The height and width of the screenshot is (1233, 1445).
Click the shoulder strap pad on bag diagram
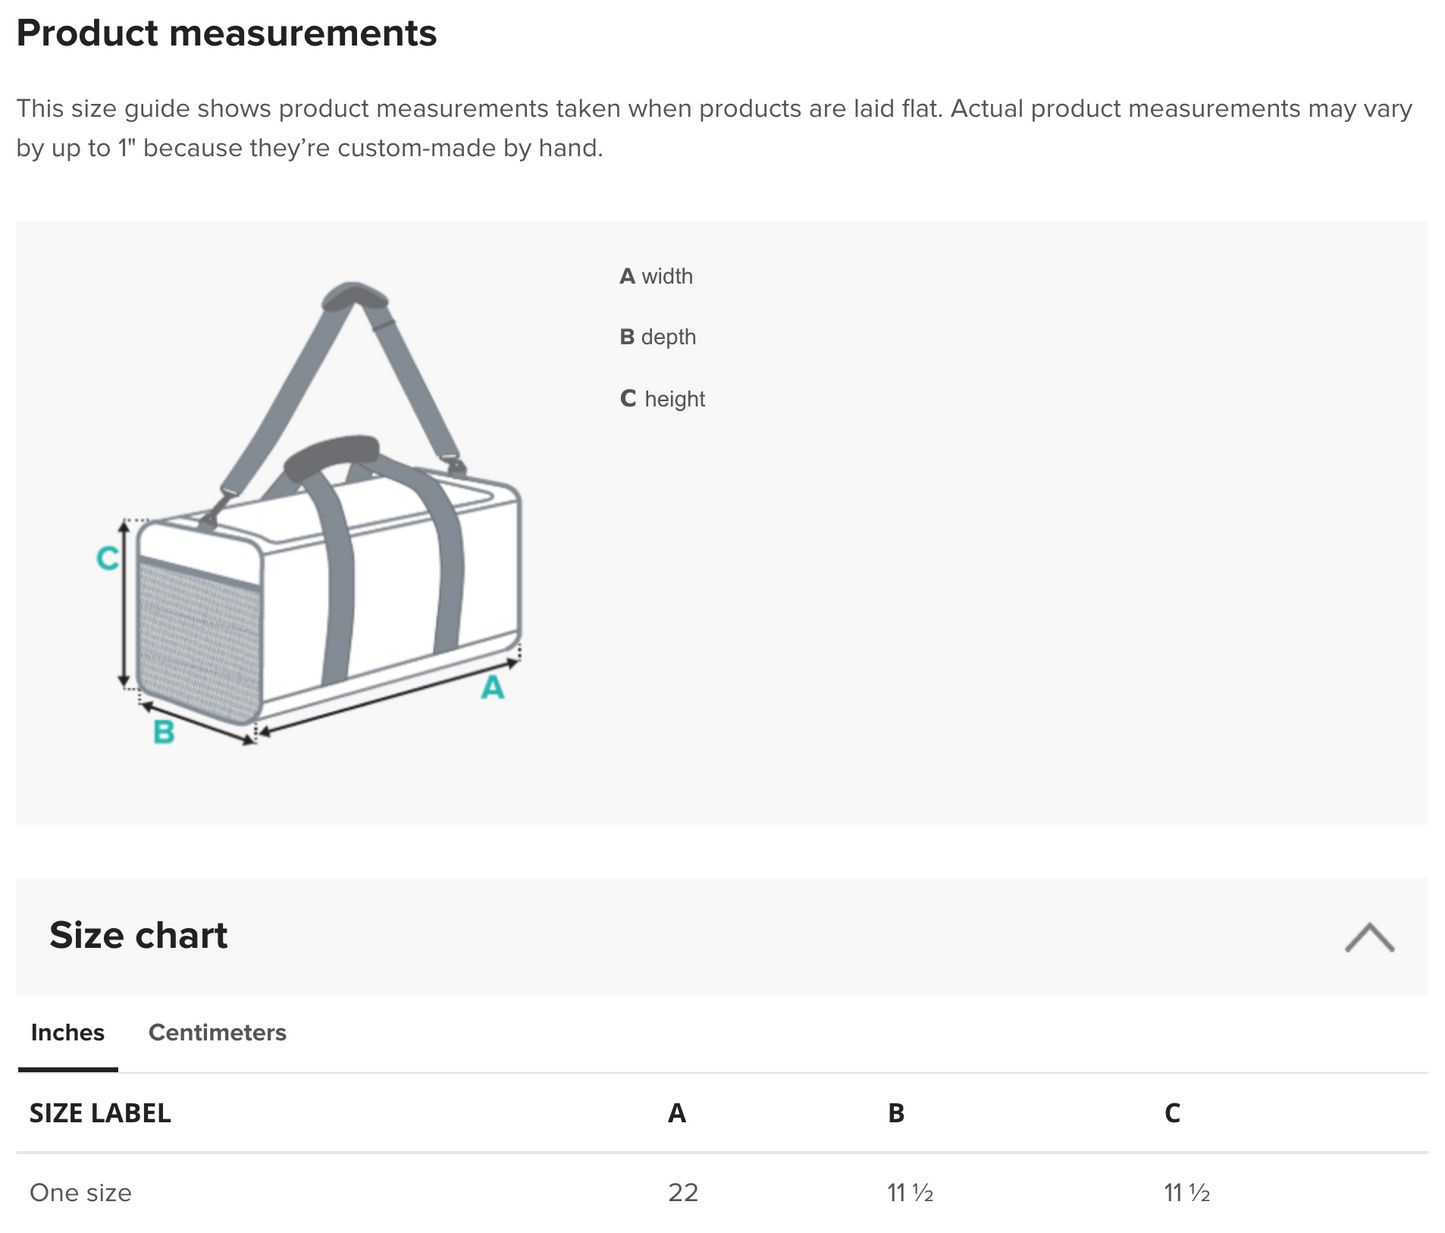355,297
